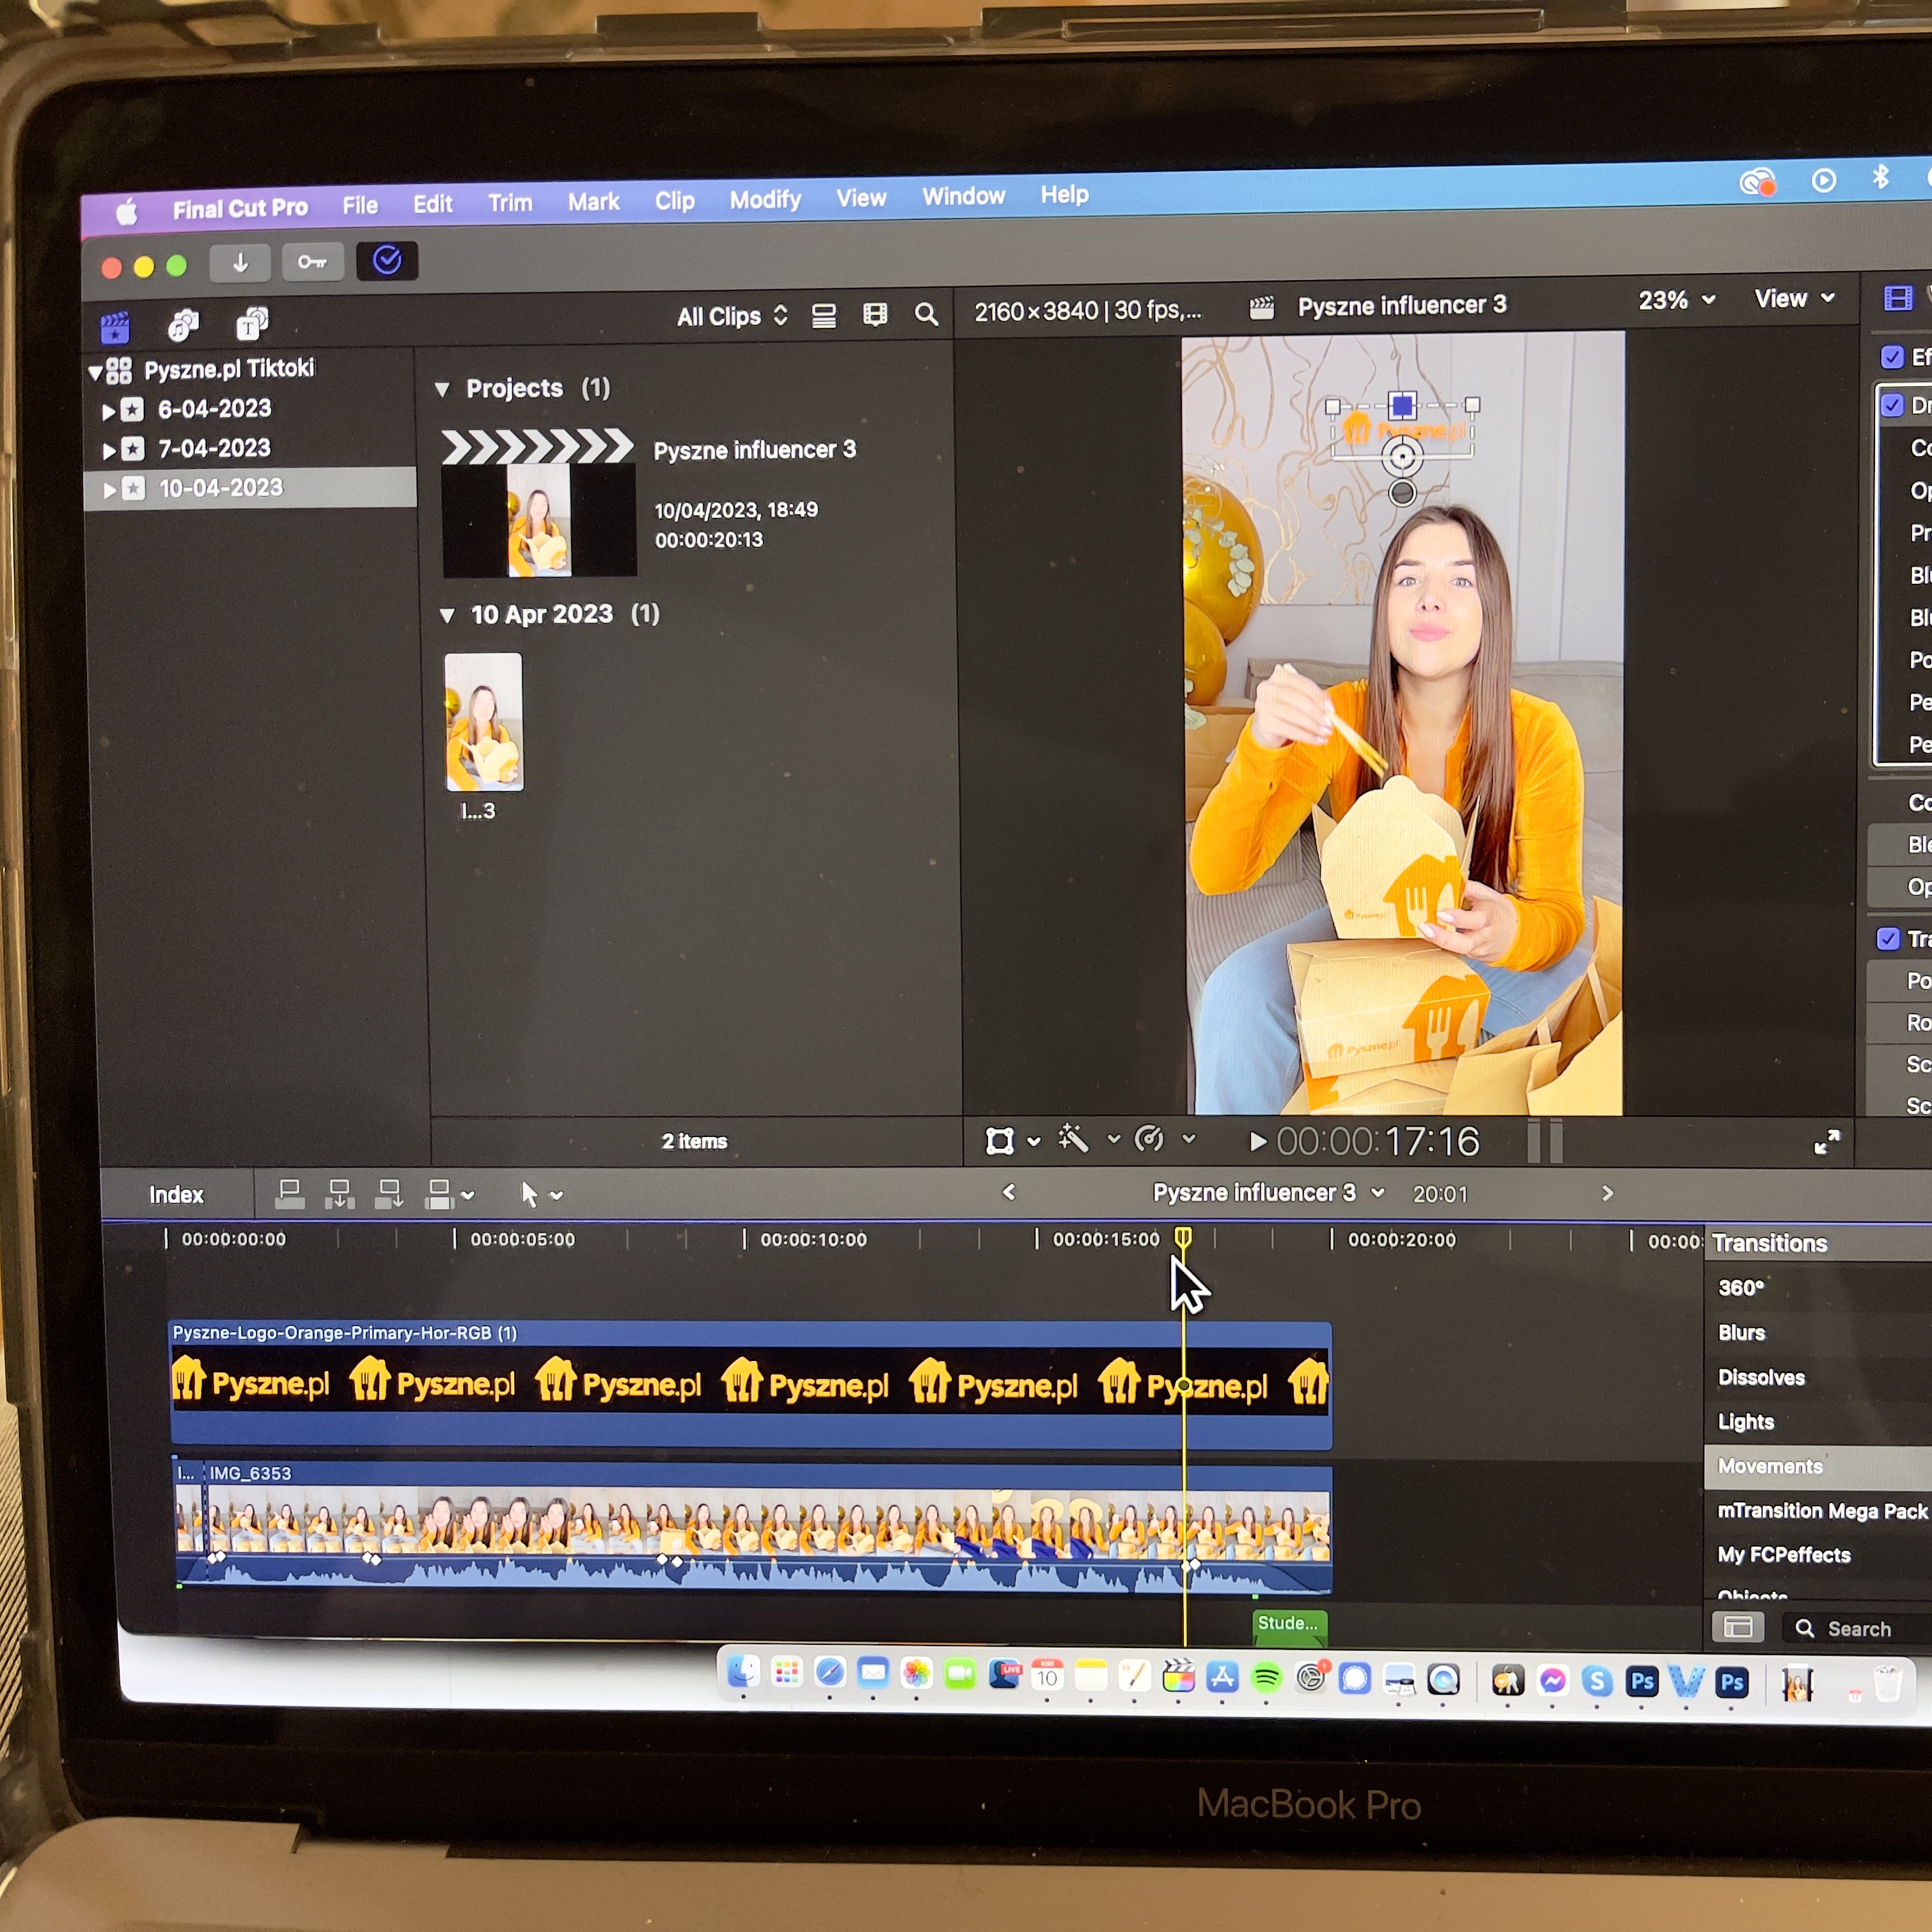Open the Edit menu

tap(433, 204)
